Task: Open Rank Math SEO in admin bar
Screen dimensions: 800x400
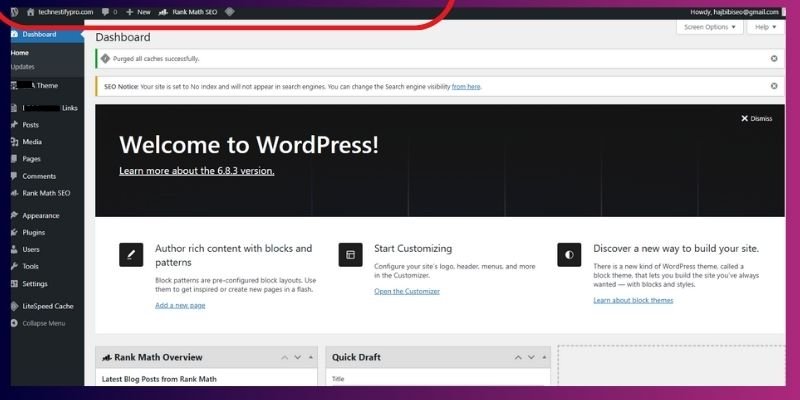Action: click(188, 12)
